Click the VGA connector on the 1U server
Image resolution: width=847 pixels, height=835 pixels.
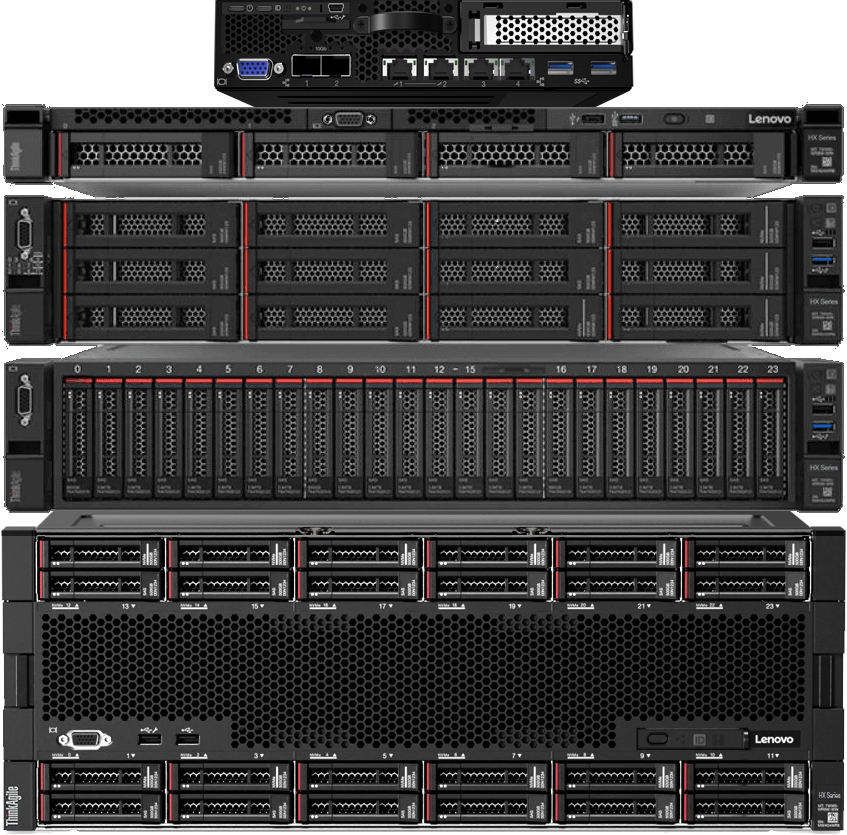tap(349, 119)
